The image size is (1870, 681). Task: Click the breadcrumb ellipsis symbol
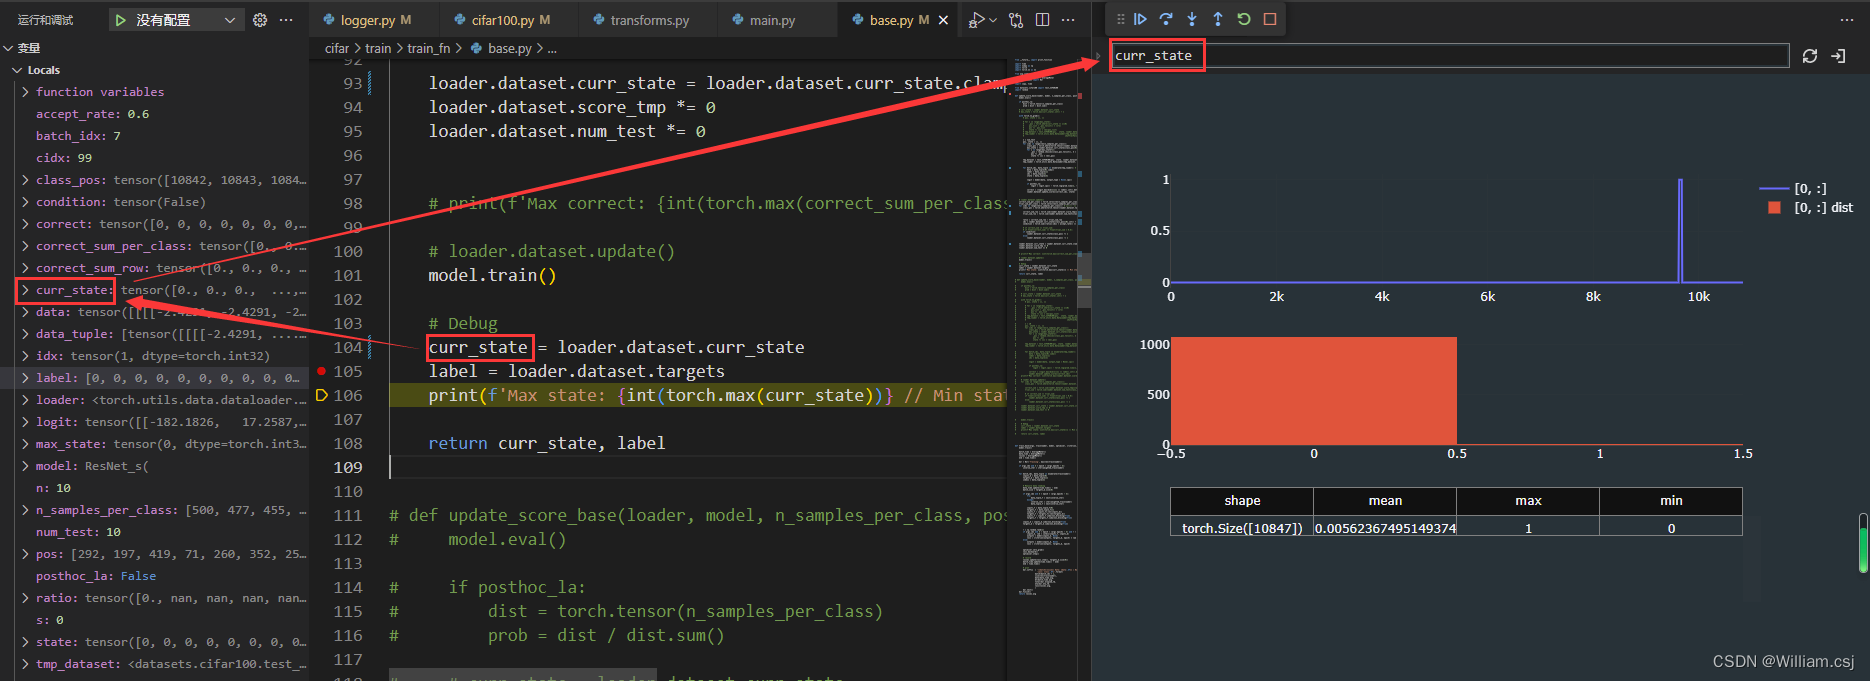pos(552,48)
